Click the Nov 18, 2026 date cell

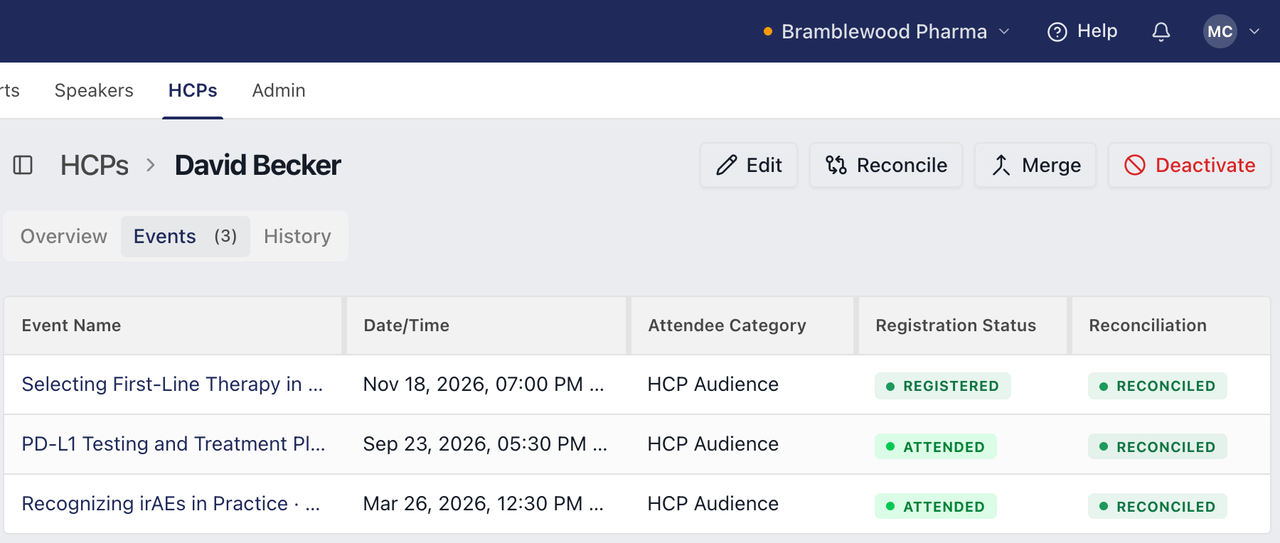coord(485,384)
